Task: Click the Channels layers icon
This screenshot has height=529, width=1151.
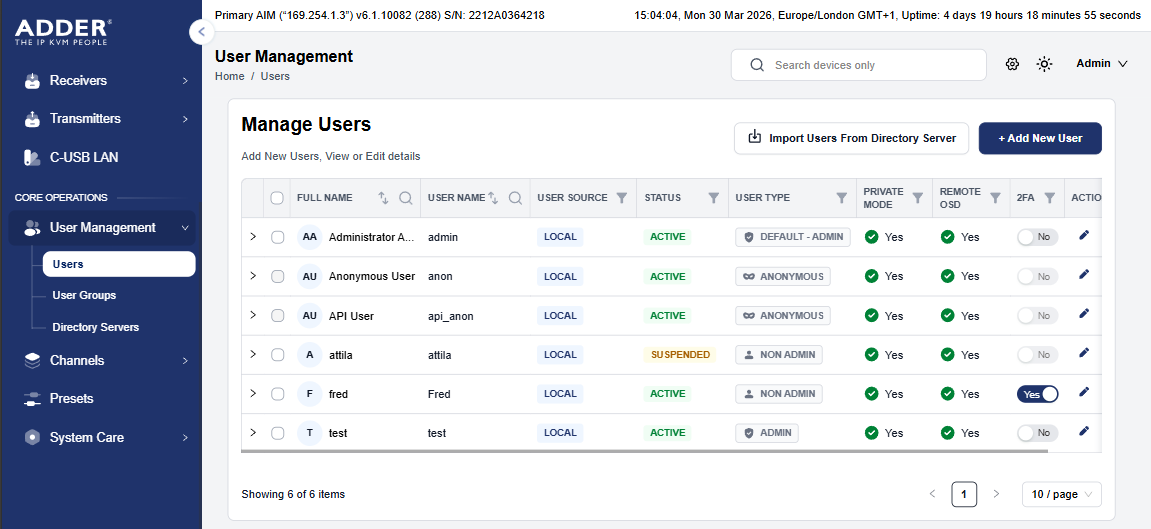Action: click(32, 360)
